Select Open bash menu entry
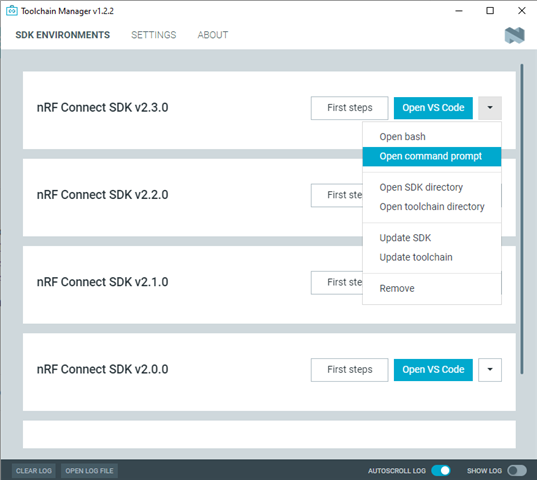 pos(432,137)
